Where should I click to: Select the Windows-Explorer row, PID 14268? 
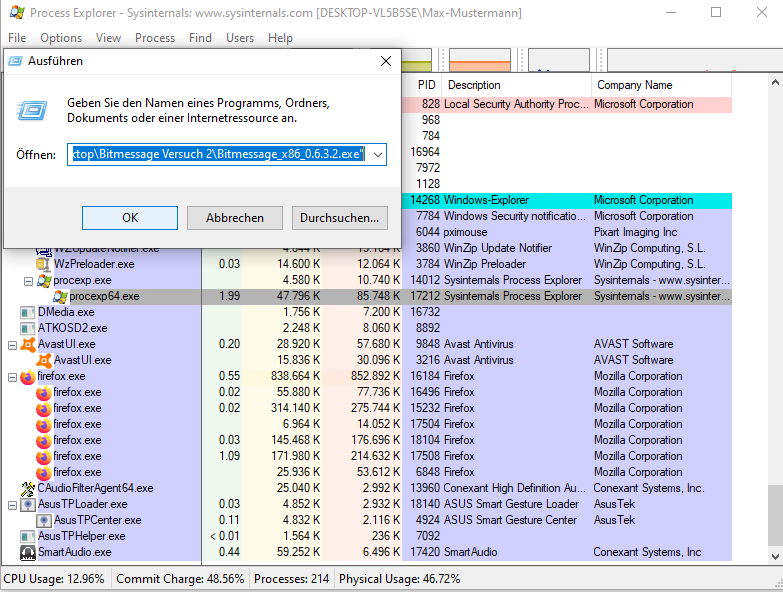tap(567, 201)
